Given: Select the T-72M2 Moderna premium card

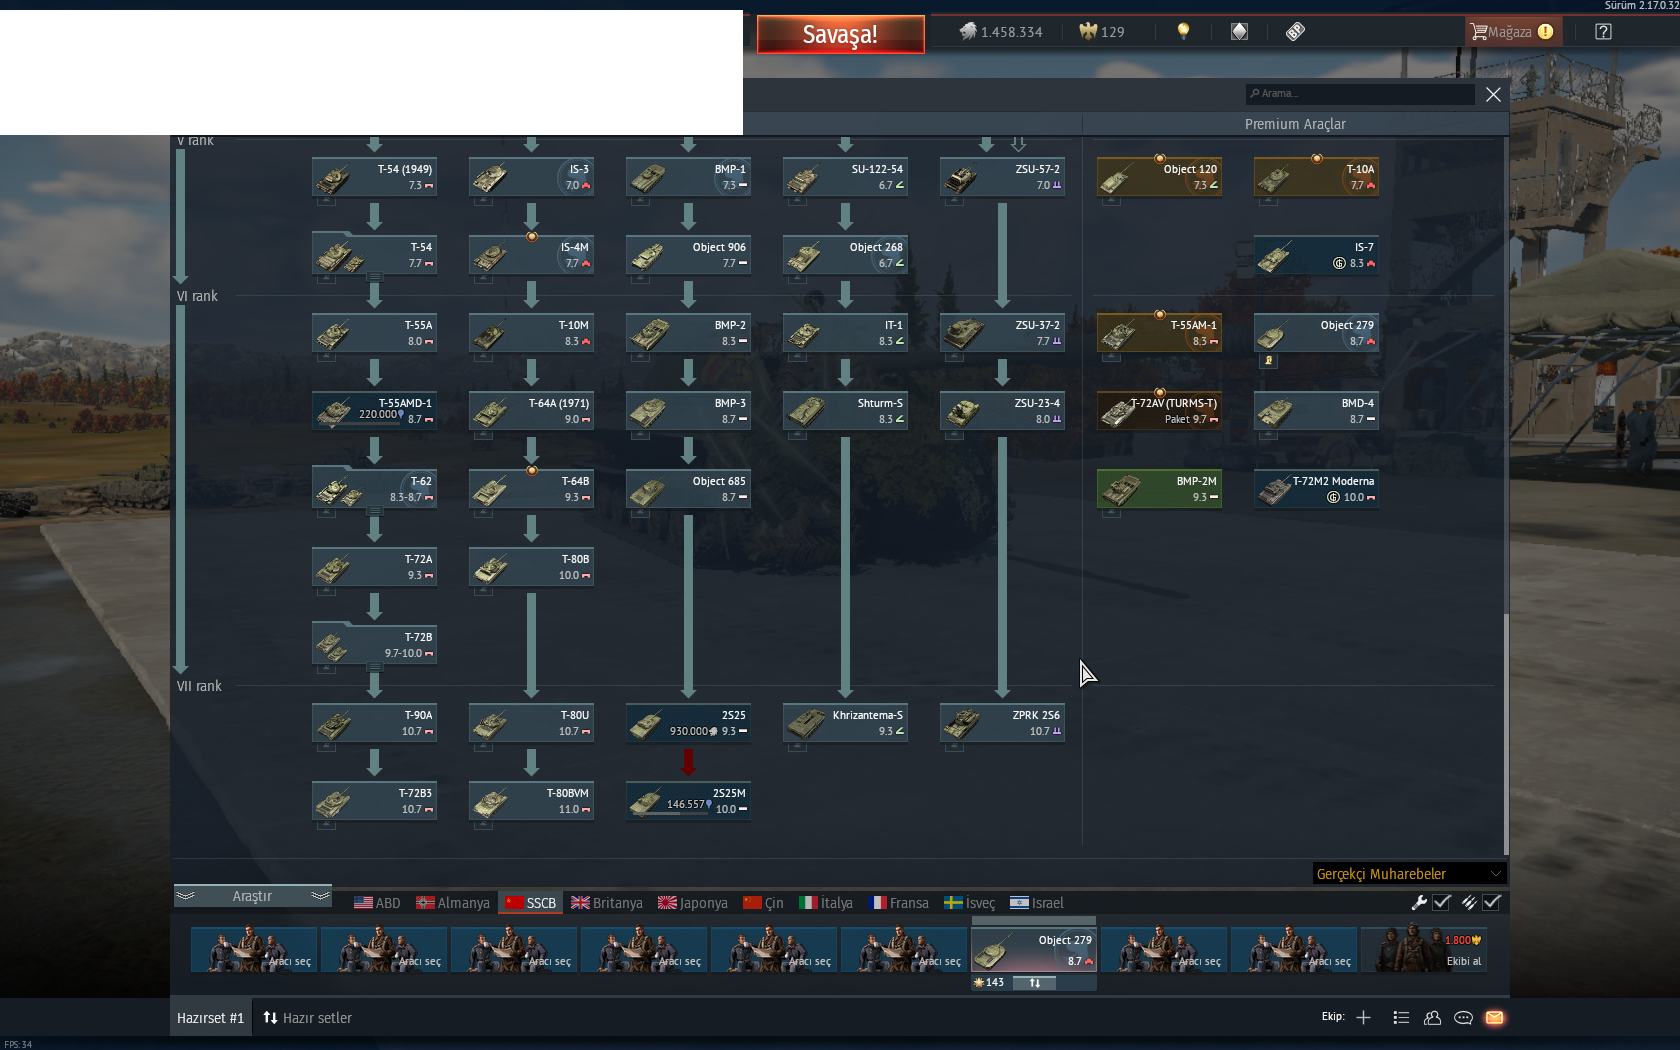Looking at the screenshot, I should tap(1316, 489).
